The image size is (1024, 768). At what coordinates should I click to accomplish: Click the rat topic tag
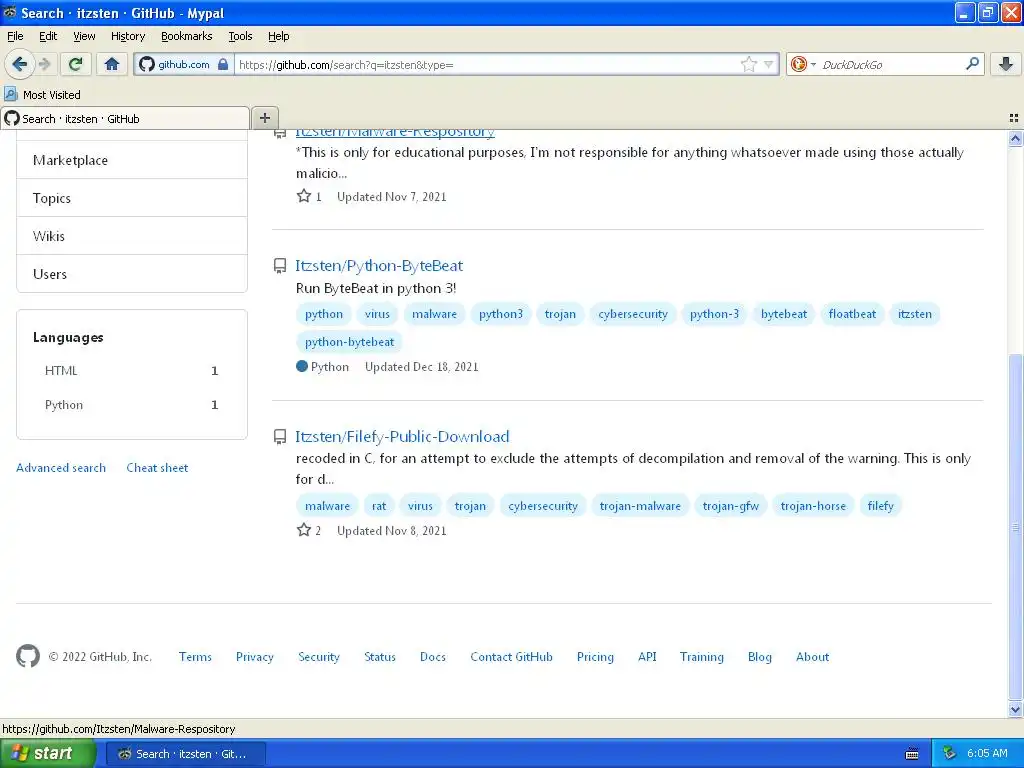coord(379,506)
